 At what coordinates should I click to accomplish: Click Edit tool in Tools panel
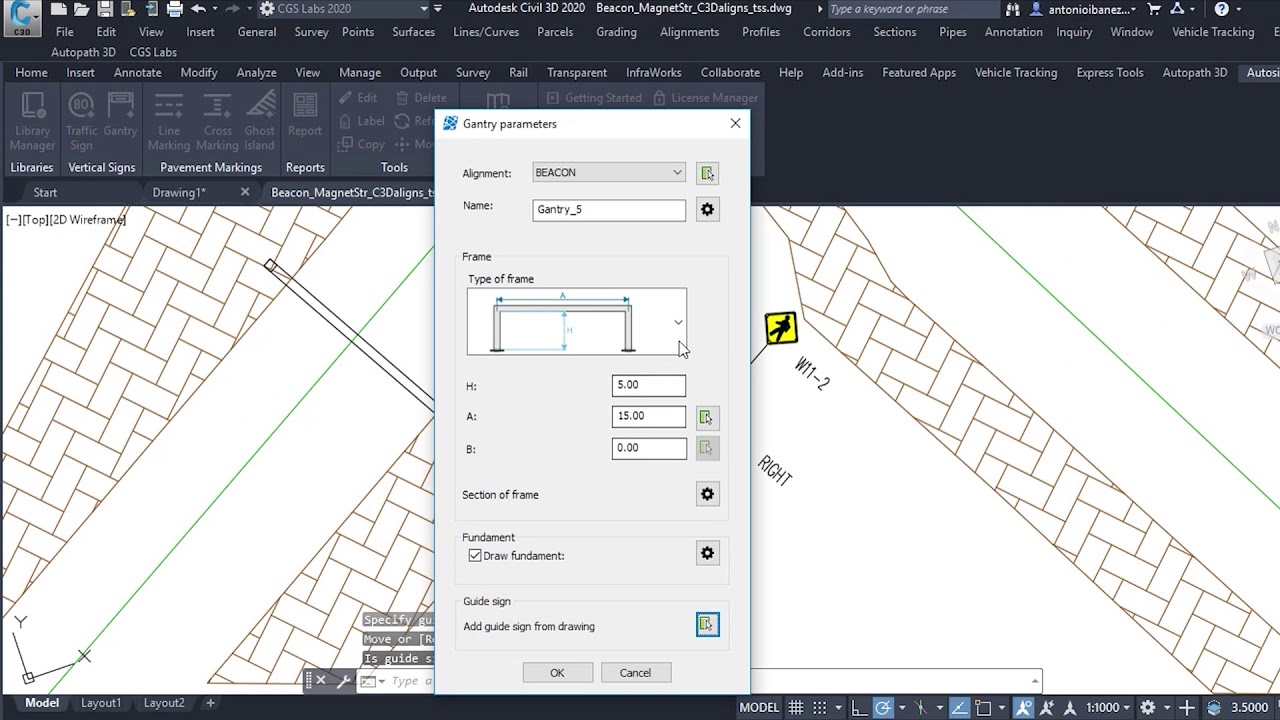tap(357, 98)
